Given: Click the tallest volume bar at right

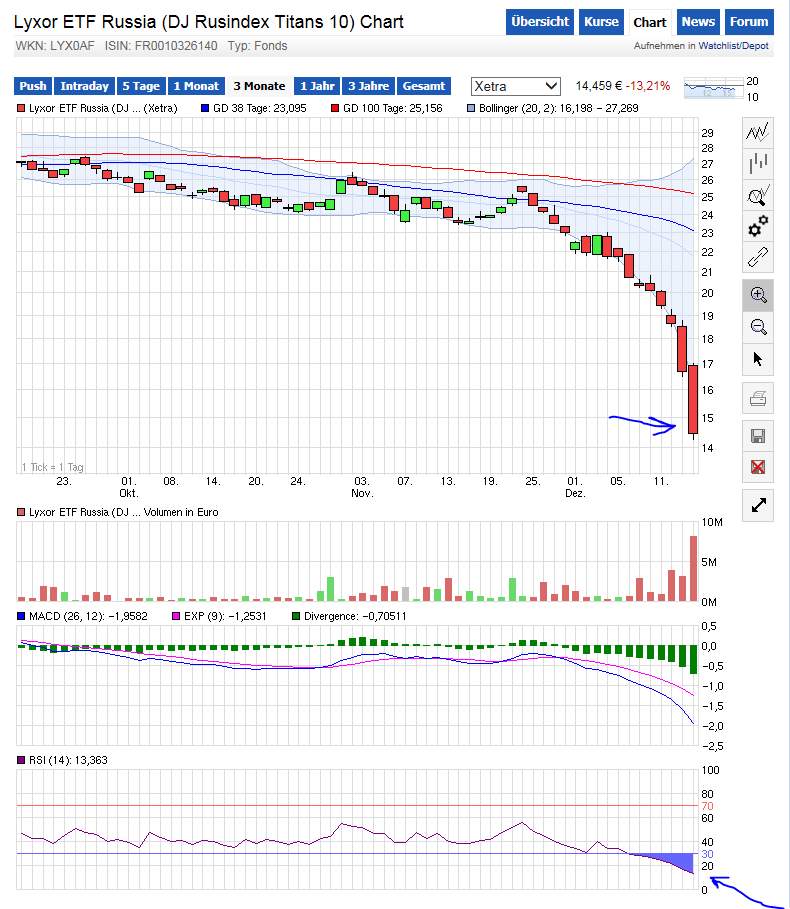Looking at the screenshot, I should [693, 568].
